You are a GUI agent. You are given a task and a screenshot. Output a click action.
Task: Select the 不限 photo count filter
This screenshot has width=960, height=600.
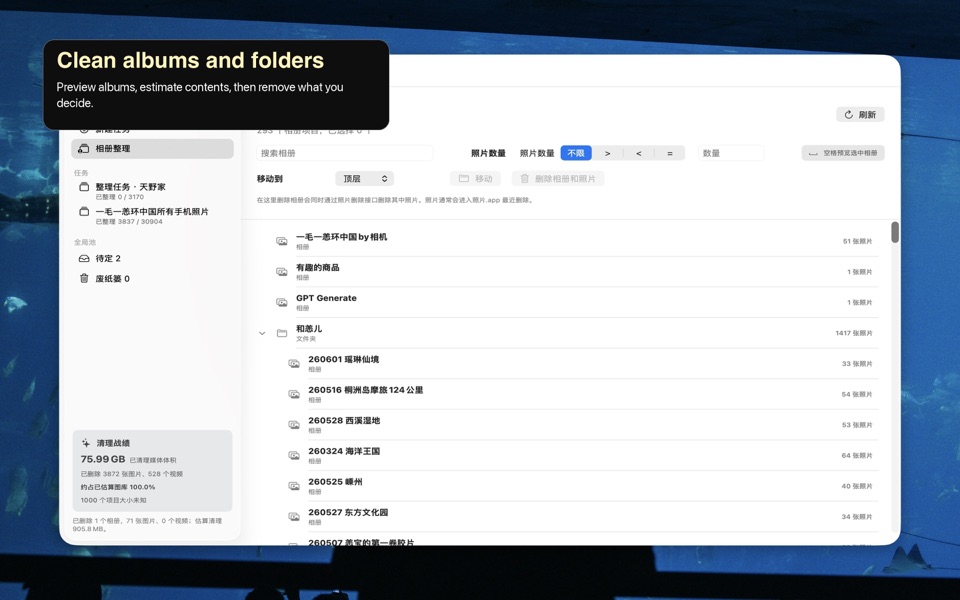click(576, 153)
